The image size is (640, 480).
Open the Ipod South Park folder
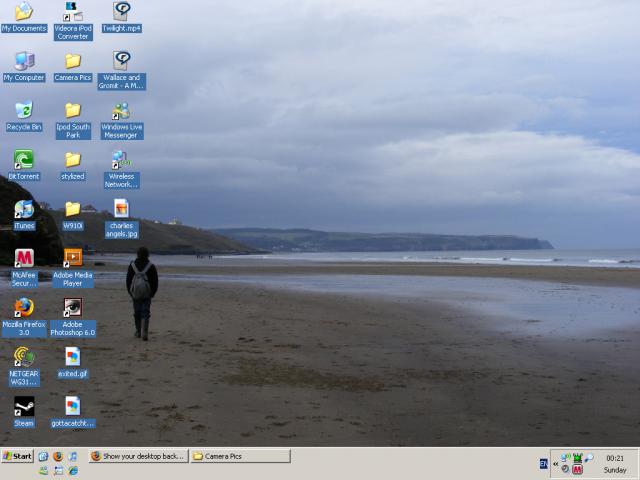pyautogui.click(x=72, y=111)
